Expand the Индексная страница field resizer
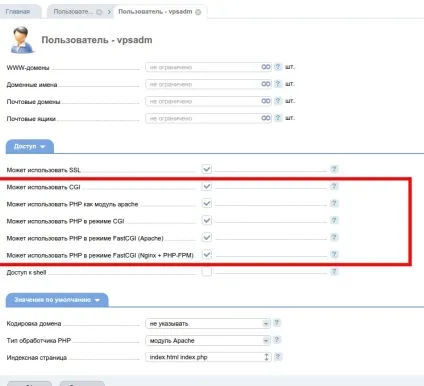The height and width of the screenshot is (386, 424). (266, 357)
